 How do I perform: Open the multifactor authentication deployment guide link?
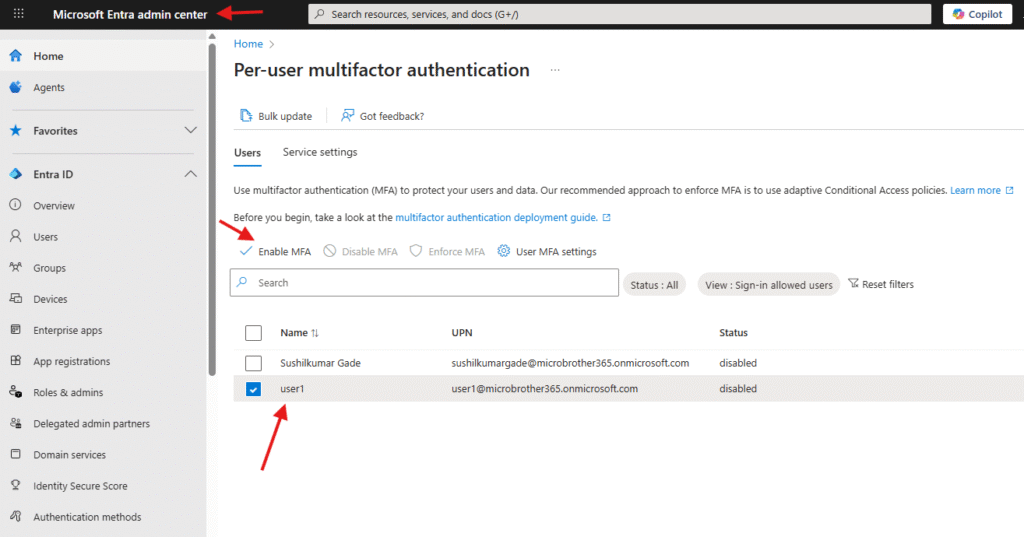pos(496,217)
